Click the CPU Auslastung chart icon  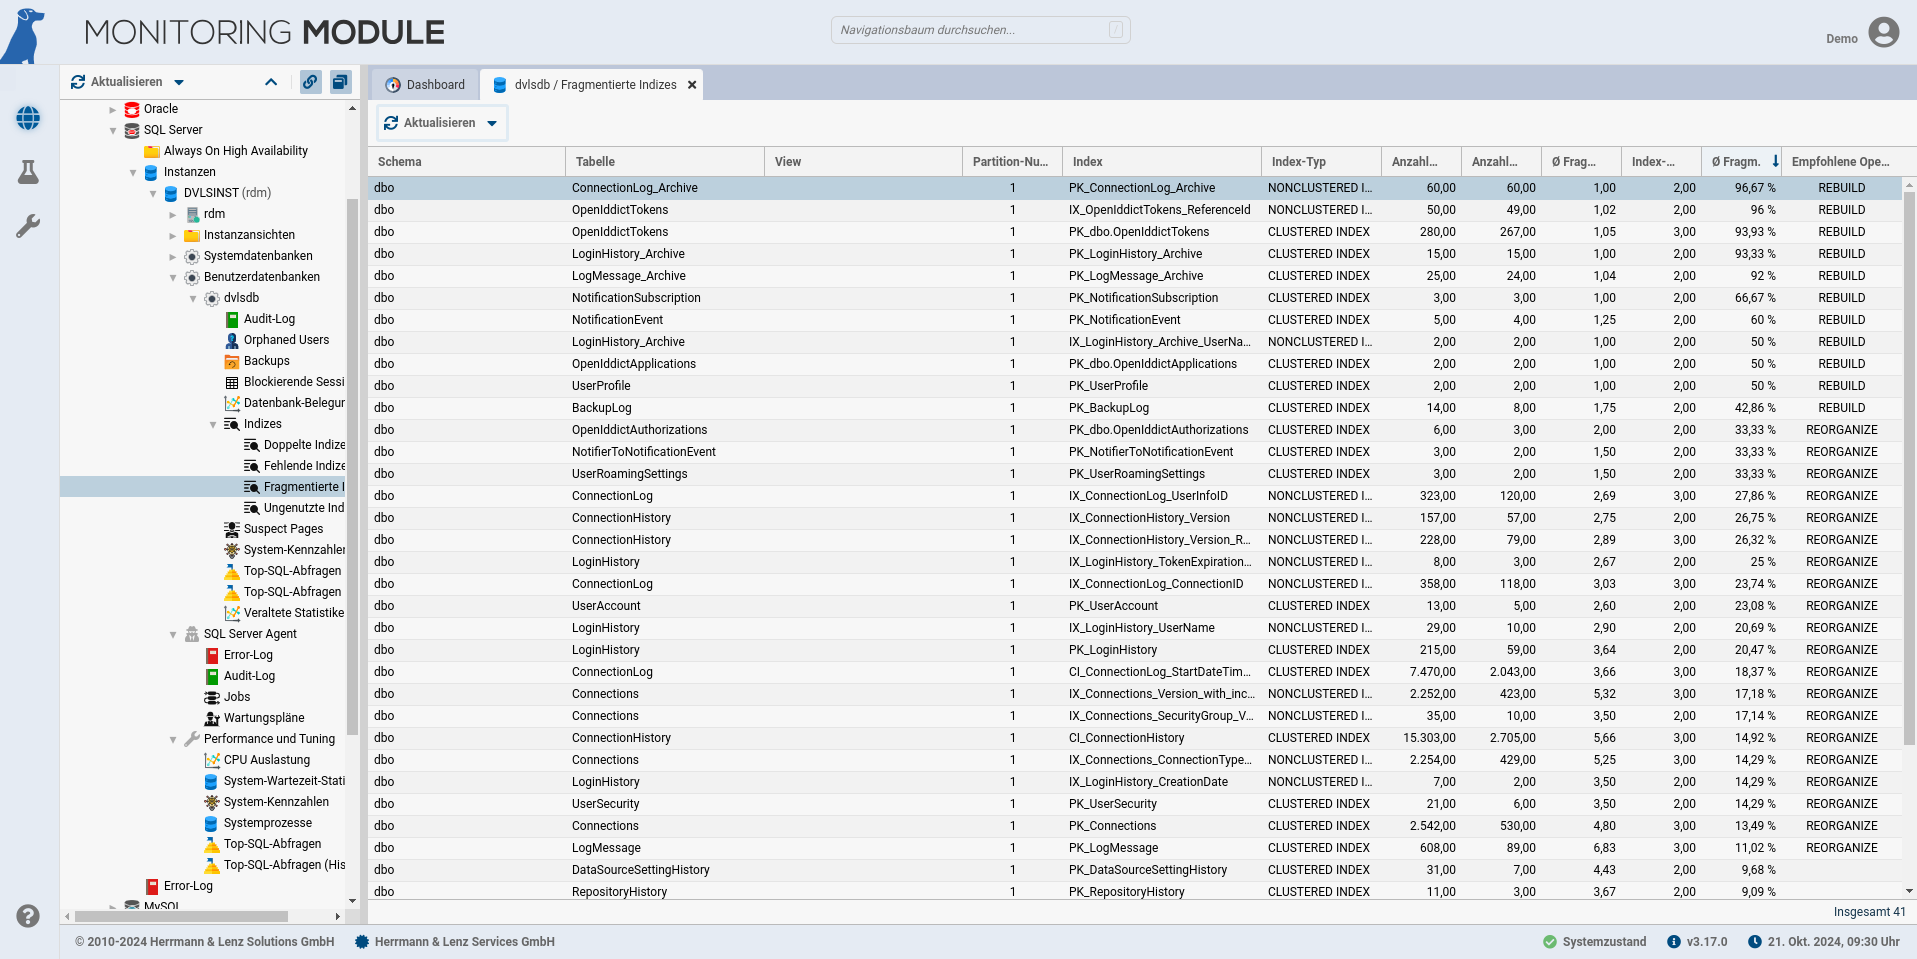212,760
